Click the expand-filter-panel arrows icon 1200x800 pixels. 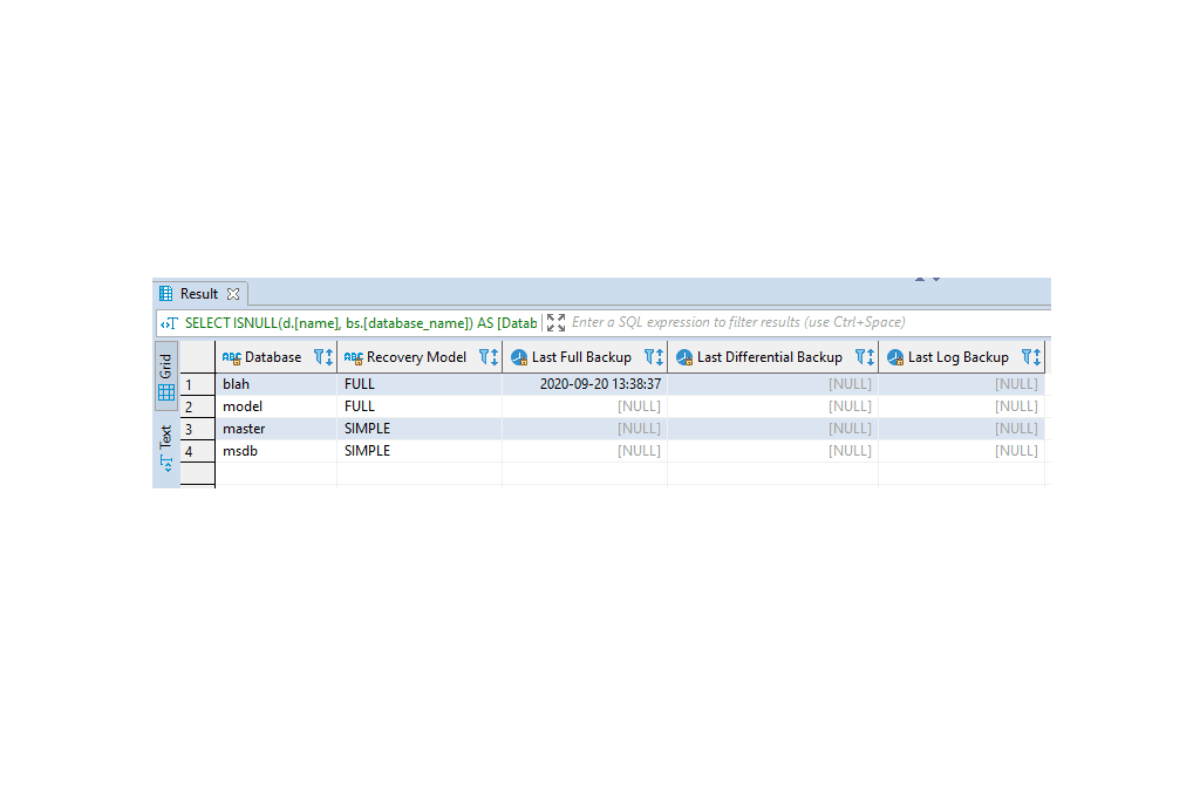click(x=557, y=322)
